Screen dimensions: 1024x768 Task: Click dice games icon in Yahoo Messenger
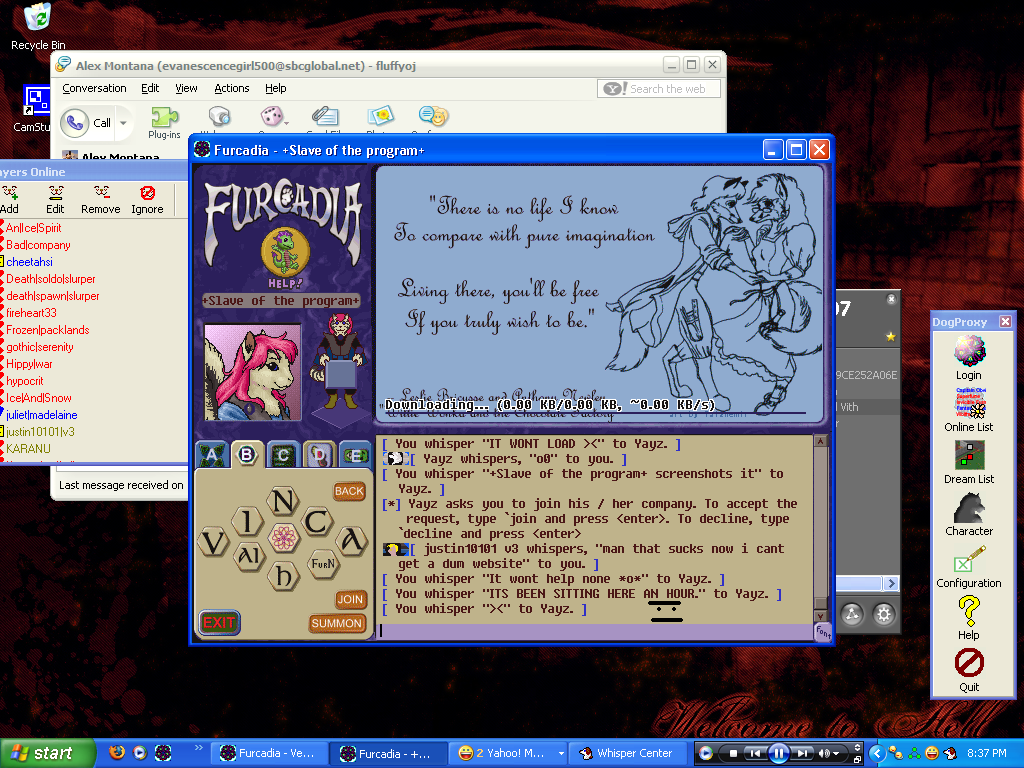point(272,117)
